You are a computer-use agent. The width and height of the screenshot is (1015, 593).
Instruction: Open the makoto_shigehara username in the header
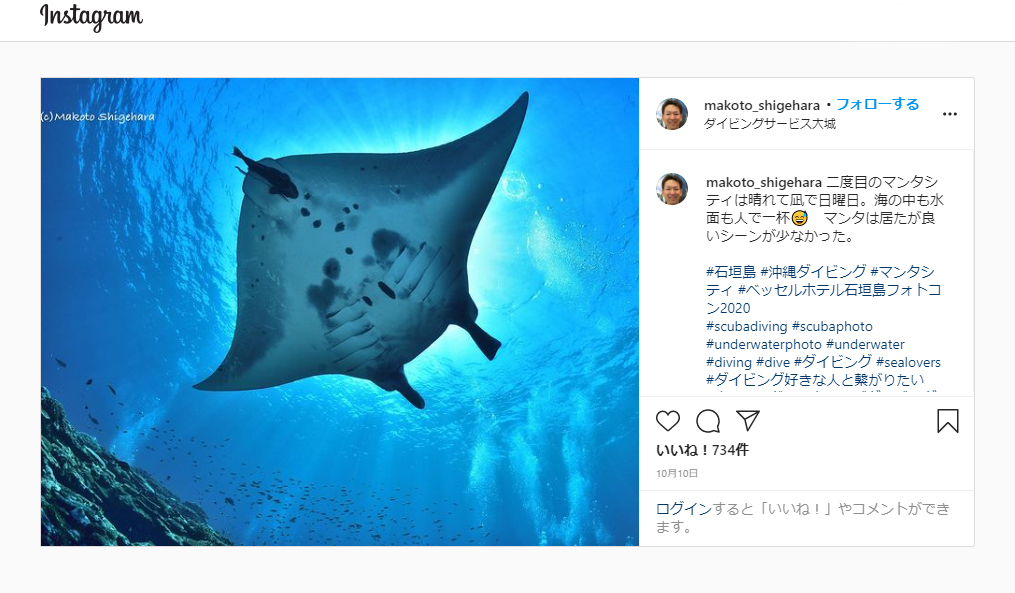[x=762, y=105]
